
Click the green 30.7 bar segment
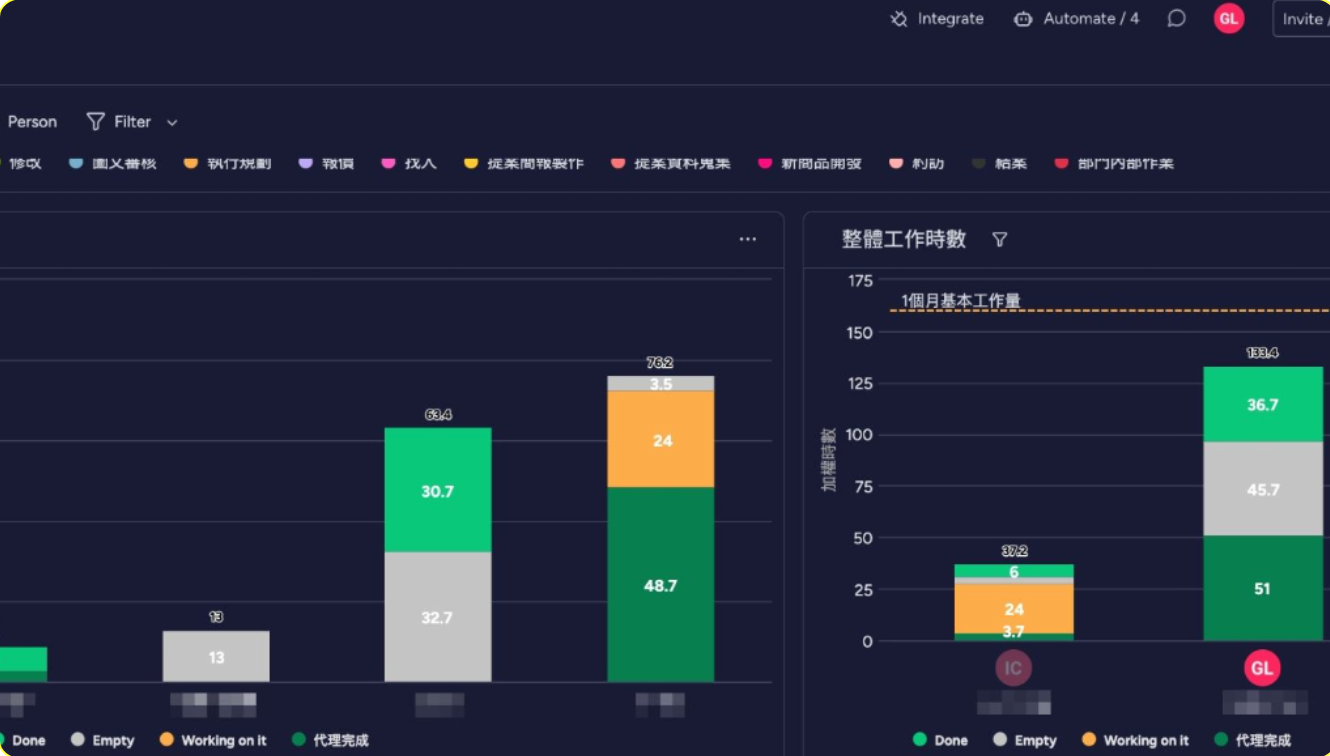click(x=438, y=490)
